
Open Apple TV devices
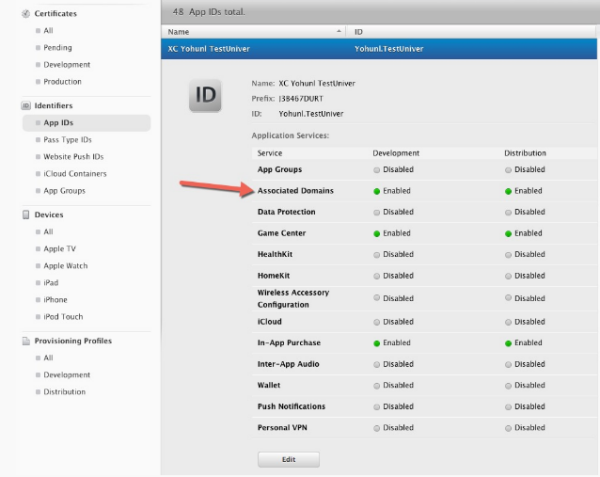click(60, 249)
